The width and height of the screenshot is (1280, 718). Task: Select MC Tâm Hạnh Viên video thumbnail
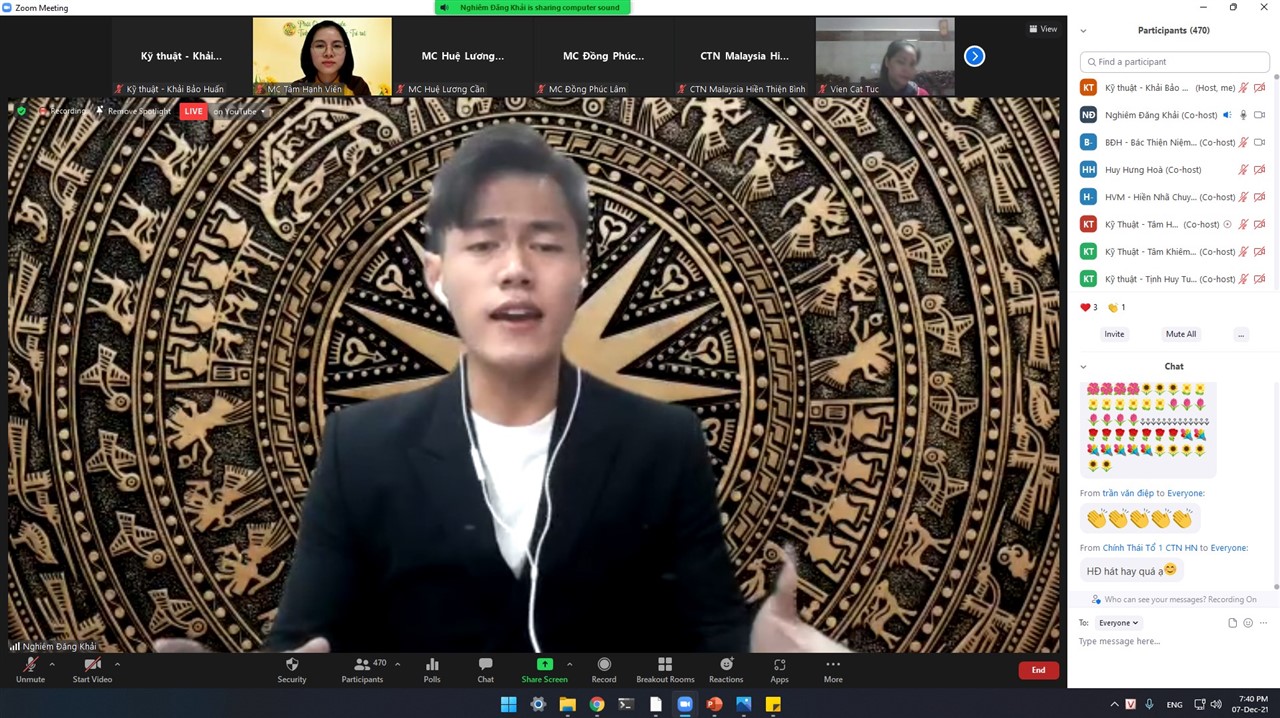[x=322, y=56]
